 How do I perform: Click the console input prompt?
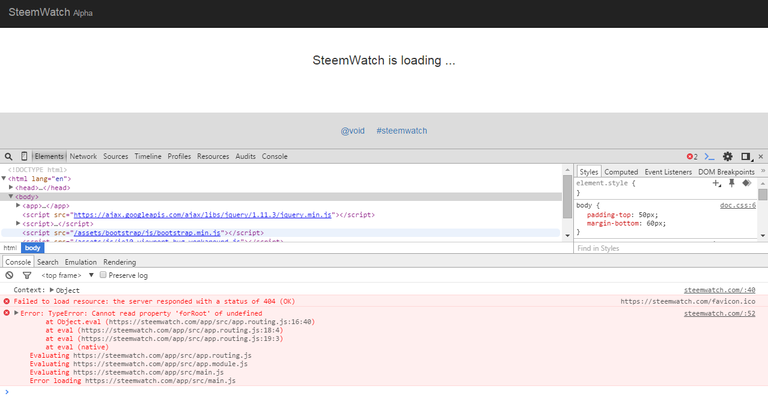384,391
